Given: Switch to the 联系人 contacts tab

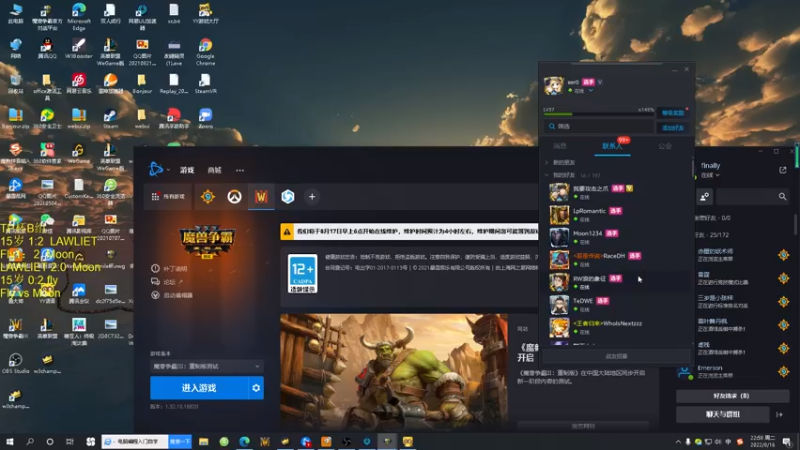Looking at the screenshot, I should 612,146.
